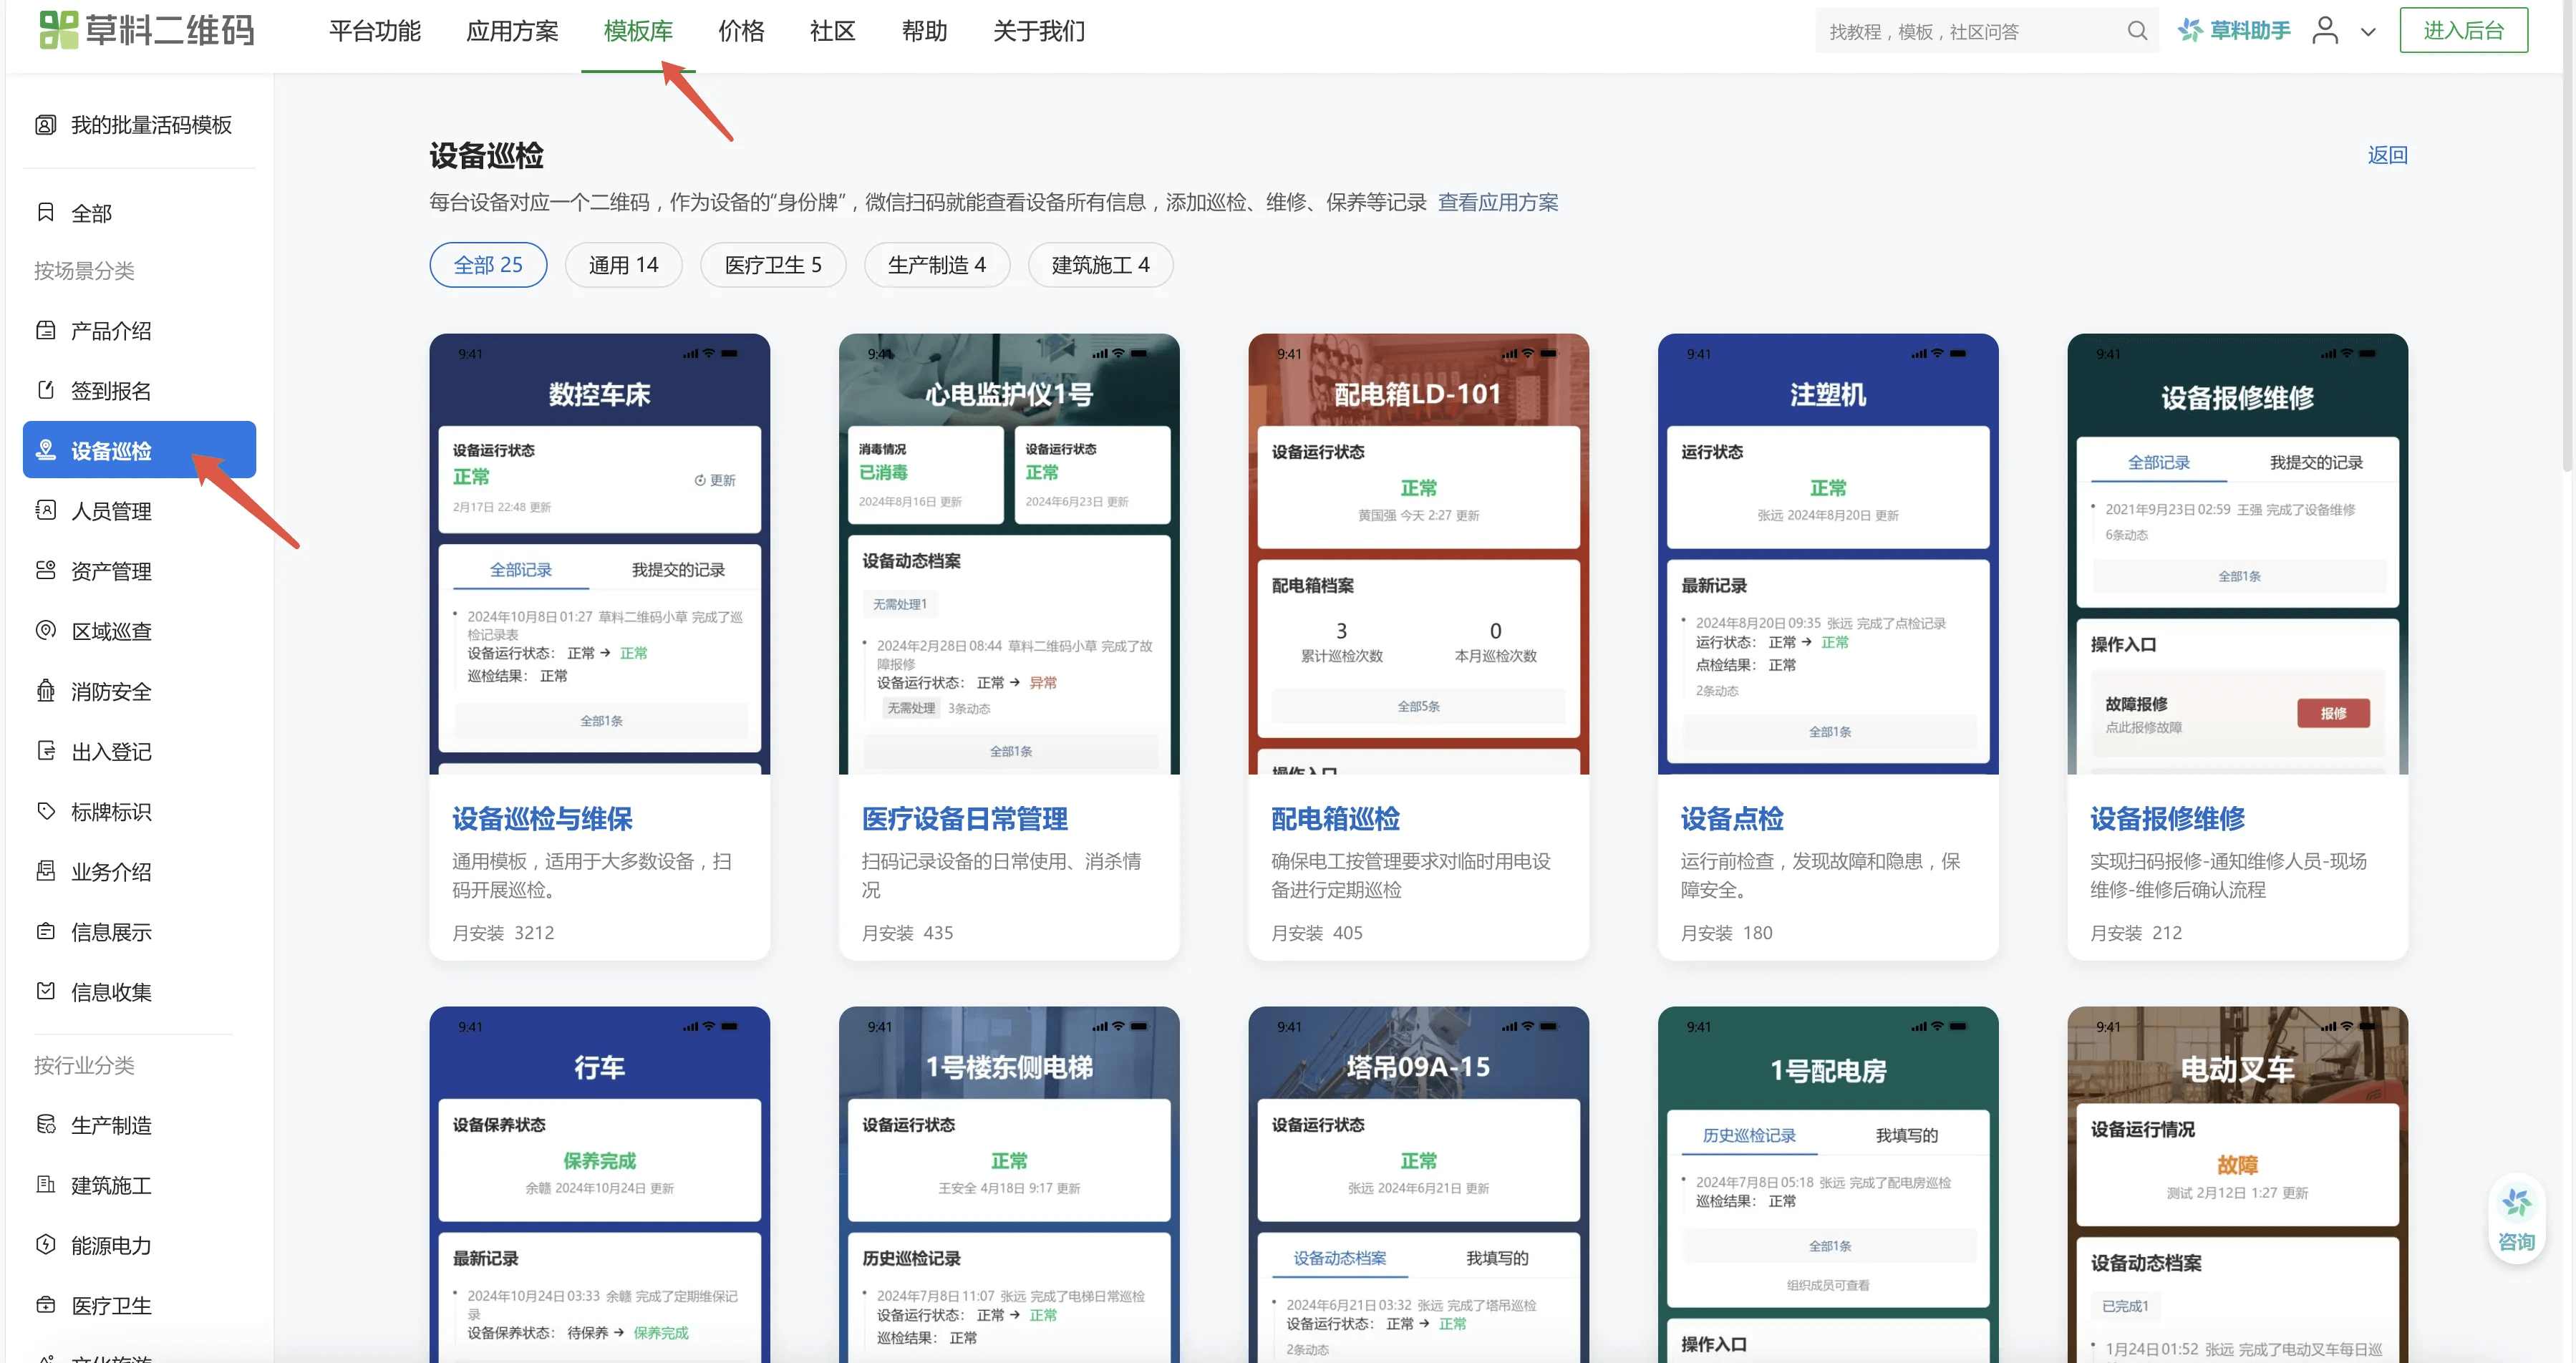
Task: Click 我的批量活码模板 icon in sidebar
Action: pyautogui.click(x=46, y=125)
